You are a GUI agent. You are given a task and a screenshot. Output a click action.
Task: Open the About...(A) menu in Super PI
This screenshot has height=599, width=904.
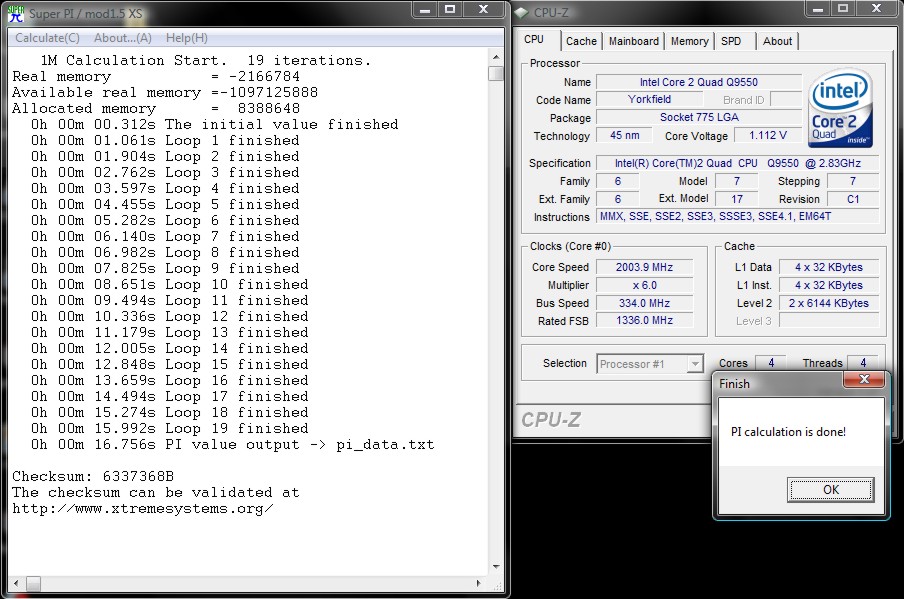coord(123,38)
